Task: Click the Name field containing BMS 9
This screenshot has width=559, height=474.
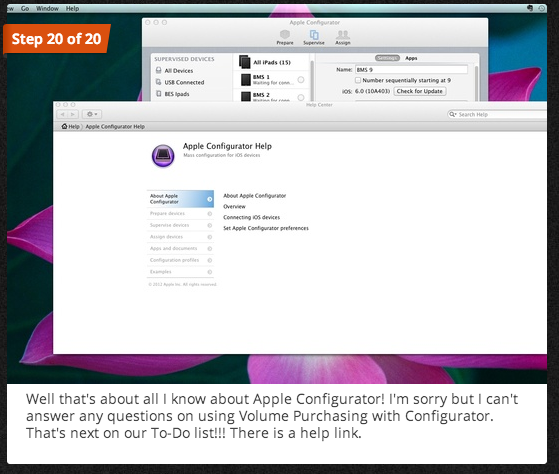Action: click(x=411, y=69)
